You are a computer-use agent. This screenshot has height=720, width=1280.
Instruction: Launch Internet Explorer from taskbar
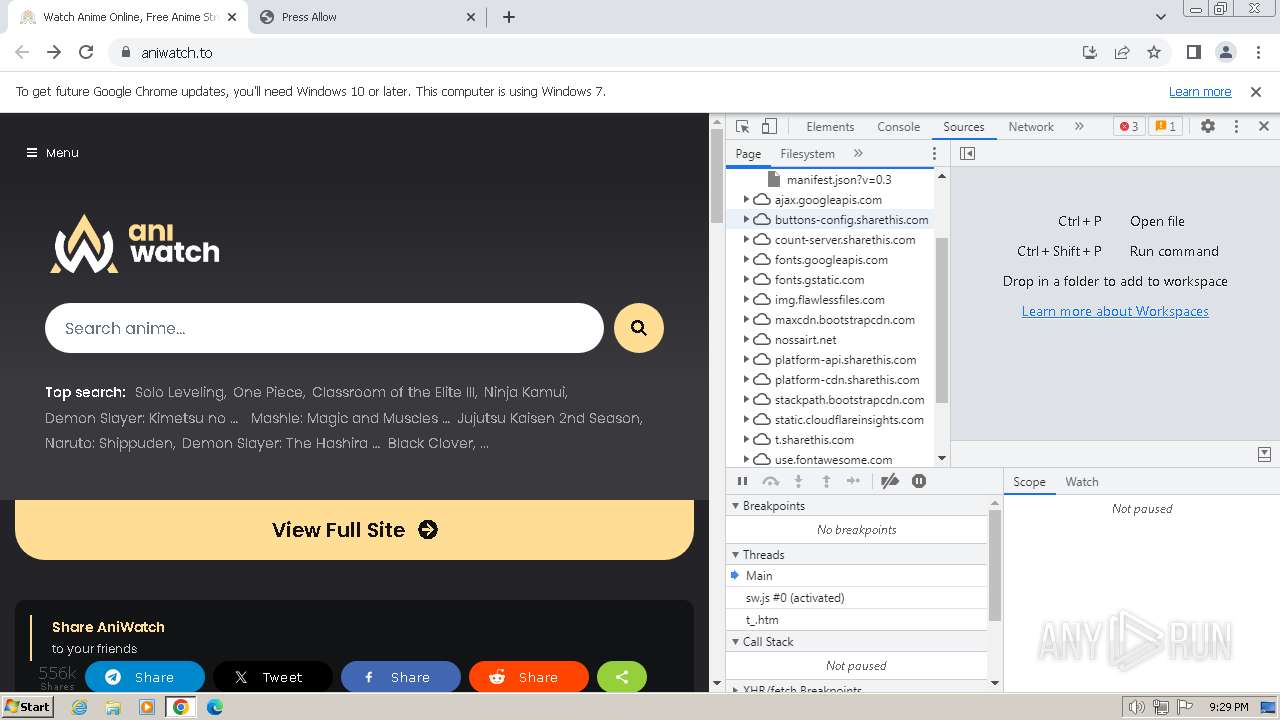tap(79, 707)
